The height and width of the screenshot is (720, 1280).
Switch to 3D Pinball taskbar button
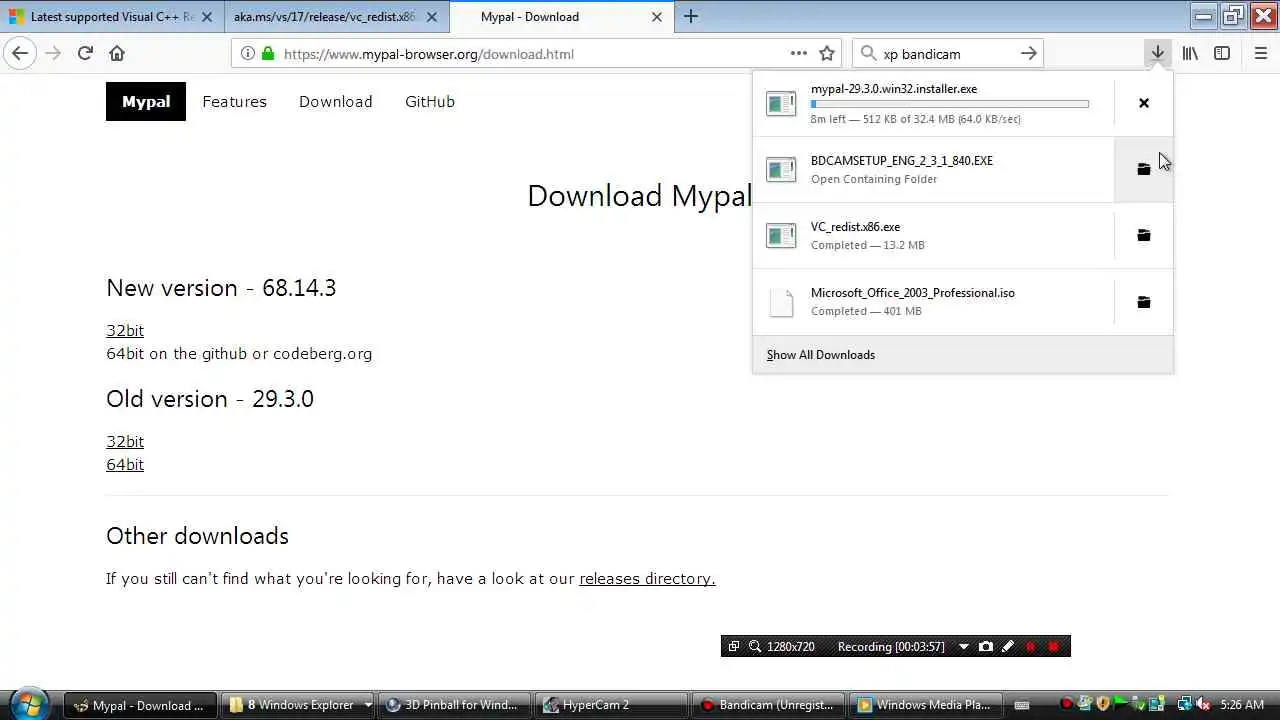pyautogui.click(x=455, y=705)
